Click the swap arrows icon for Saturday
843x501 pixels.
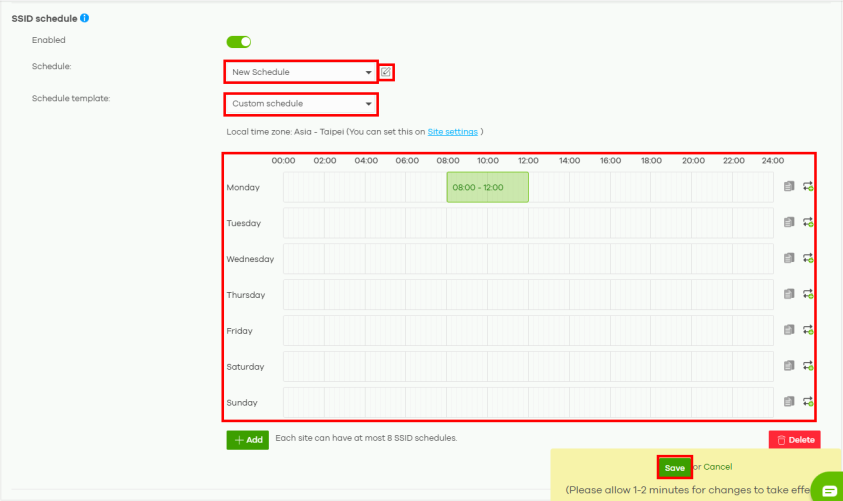pyautogui.click(x=808, y=366)
